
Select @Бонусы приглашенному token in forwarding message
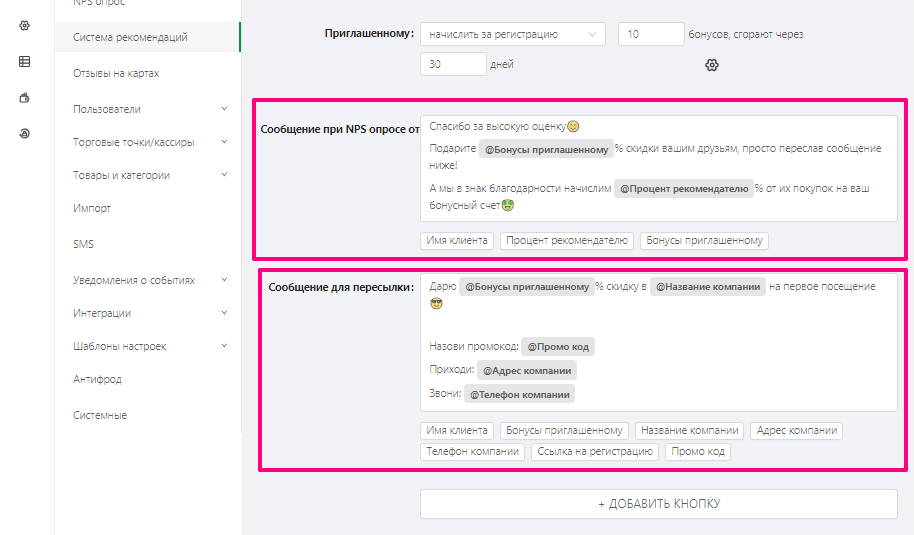click(x=527, y=287)
